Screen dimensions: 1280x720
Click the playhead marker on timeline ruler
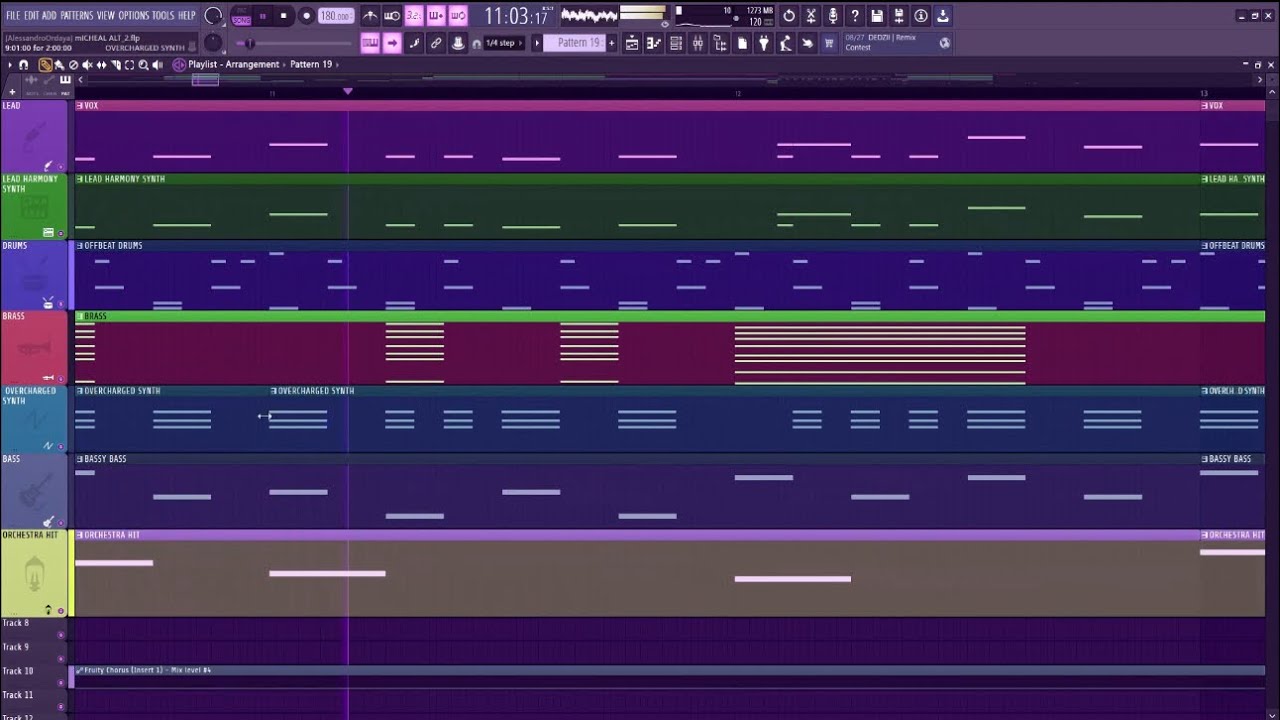pos(348,92)
